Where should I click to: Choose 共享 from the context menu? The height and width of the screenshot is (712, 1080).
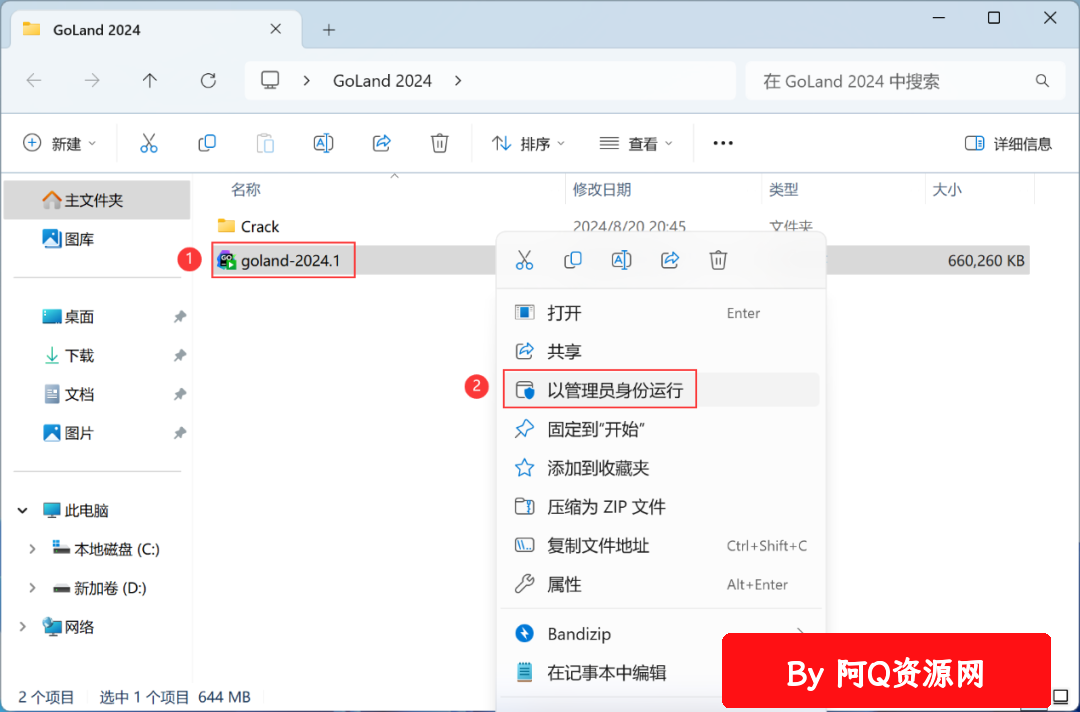pos(661,352)
